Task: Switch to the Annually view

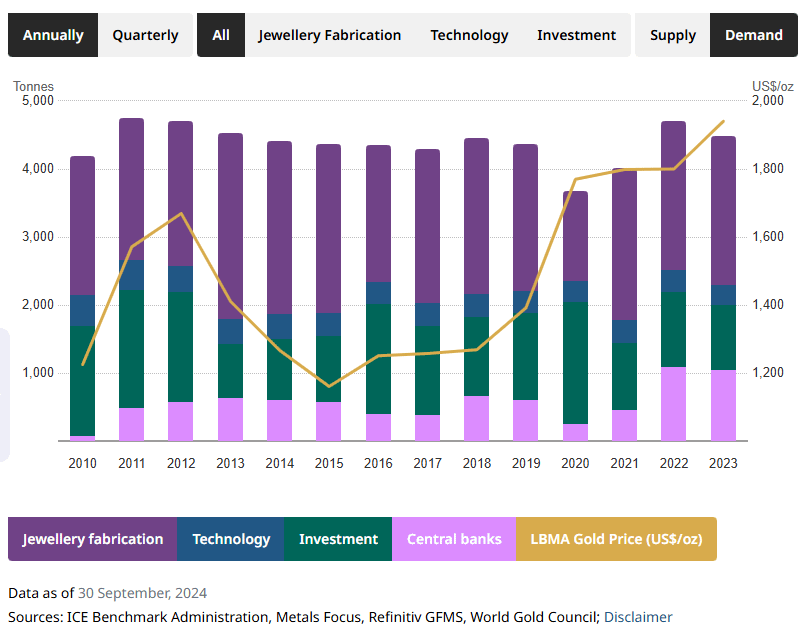Action: point(53,35)
